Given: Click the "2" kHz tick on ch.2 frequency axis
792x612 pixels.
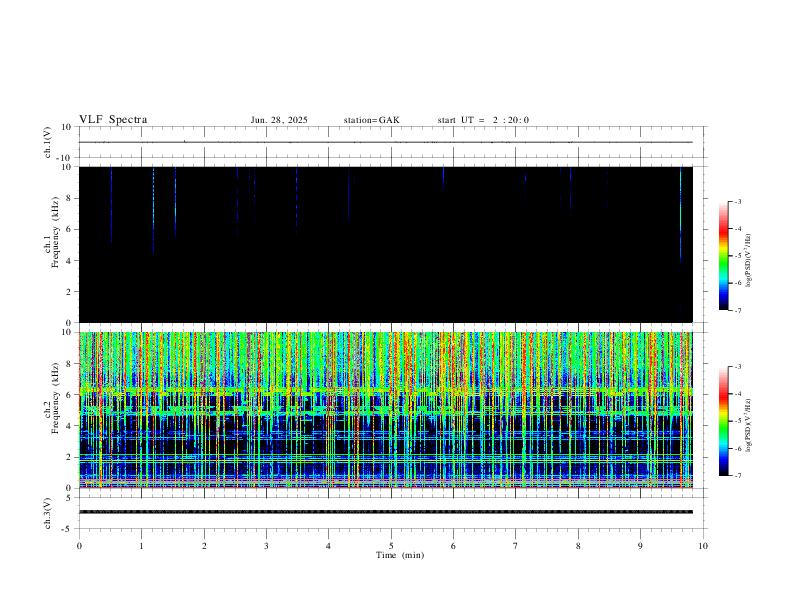Looking at the screenshot, I should (70, 457).
